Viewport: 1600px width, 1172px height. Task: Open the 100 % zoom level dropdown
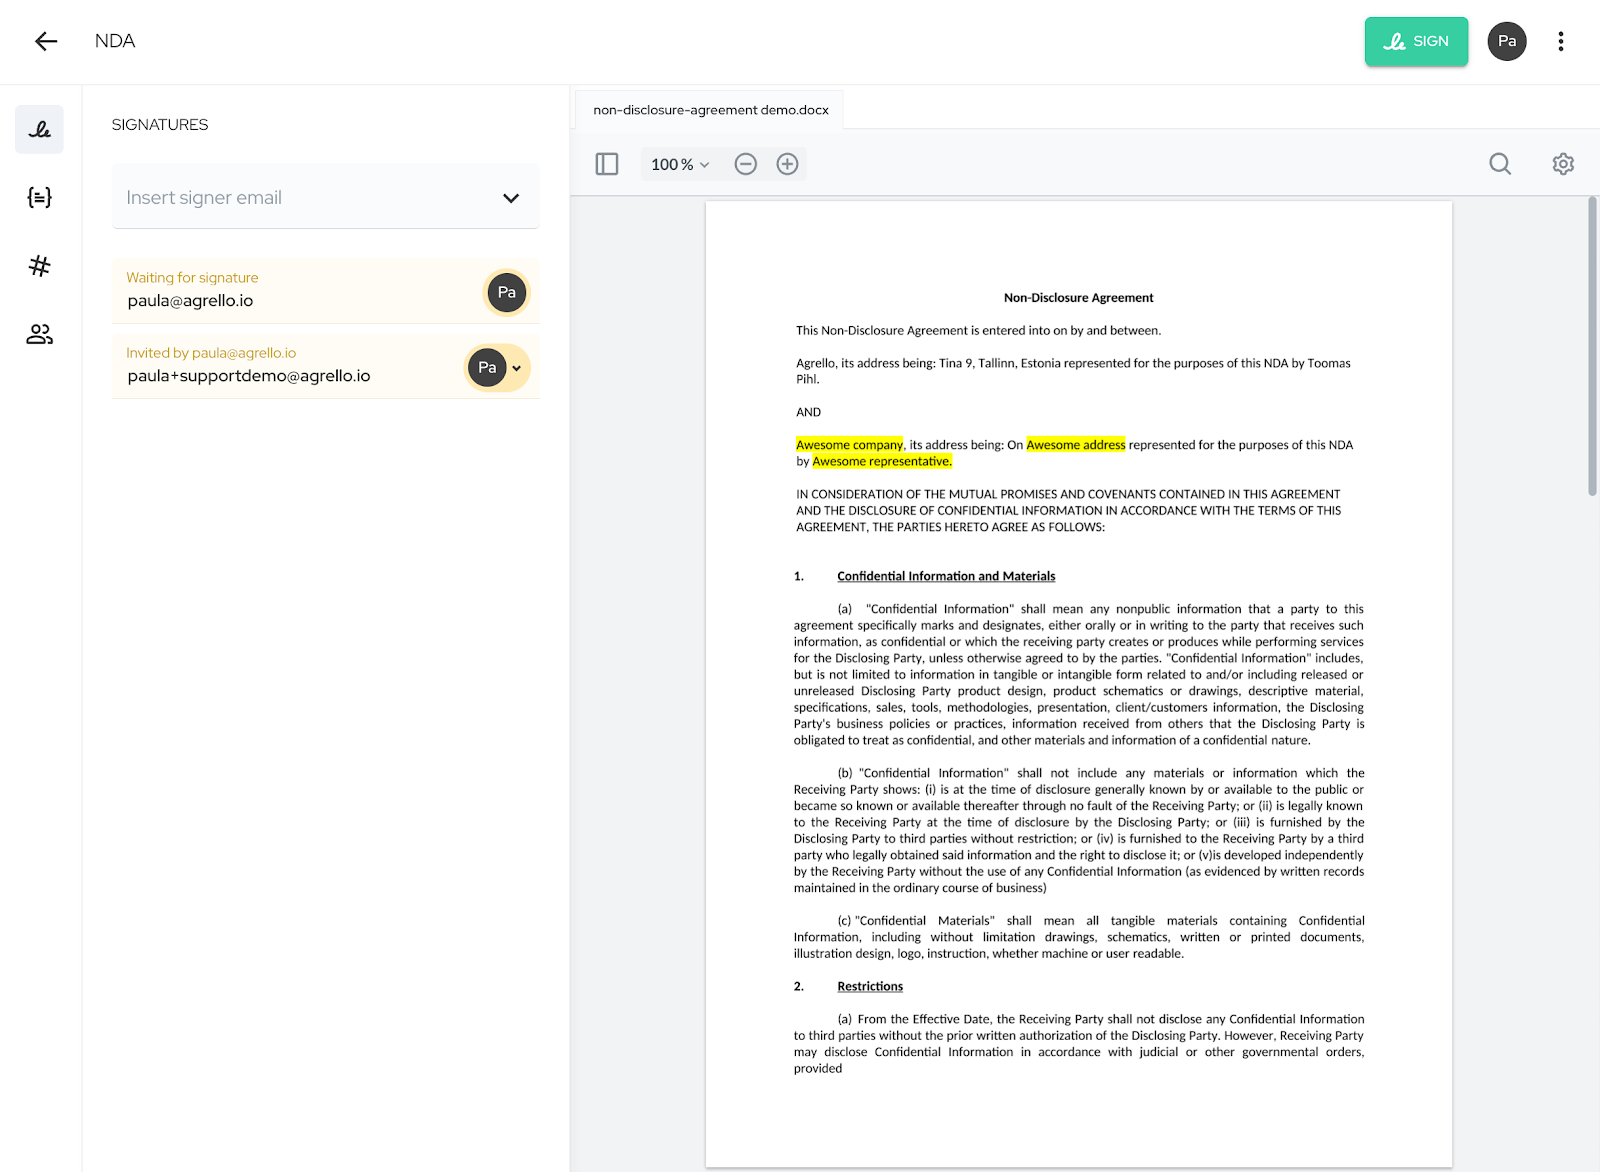(x=680, y=164)
